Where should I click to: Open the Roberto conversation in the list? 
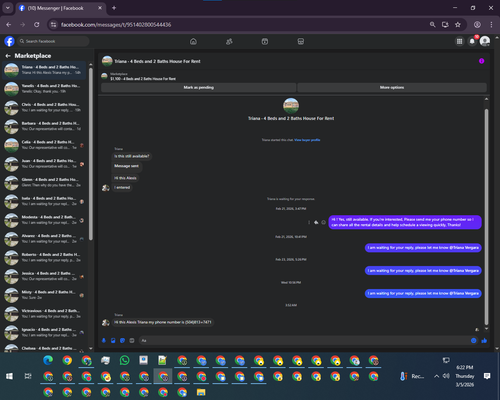coord(44,257)
